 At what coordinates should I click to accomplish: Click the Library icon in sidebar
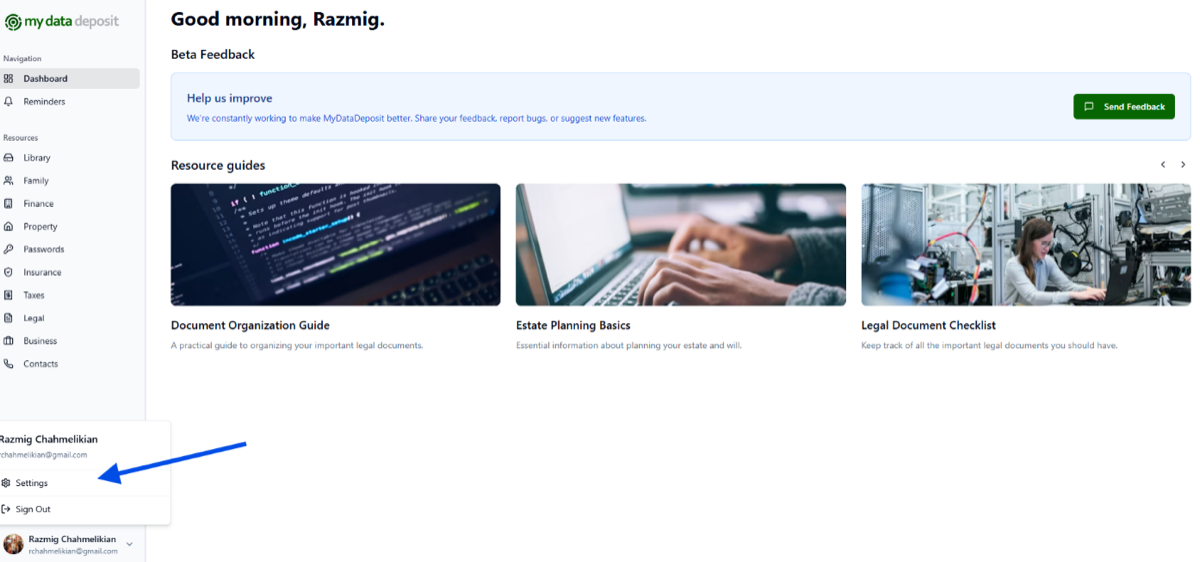pos(8,158)
